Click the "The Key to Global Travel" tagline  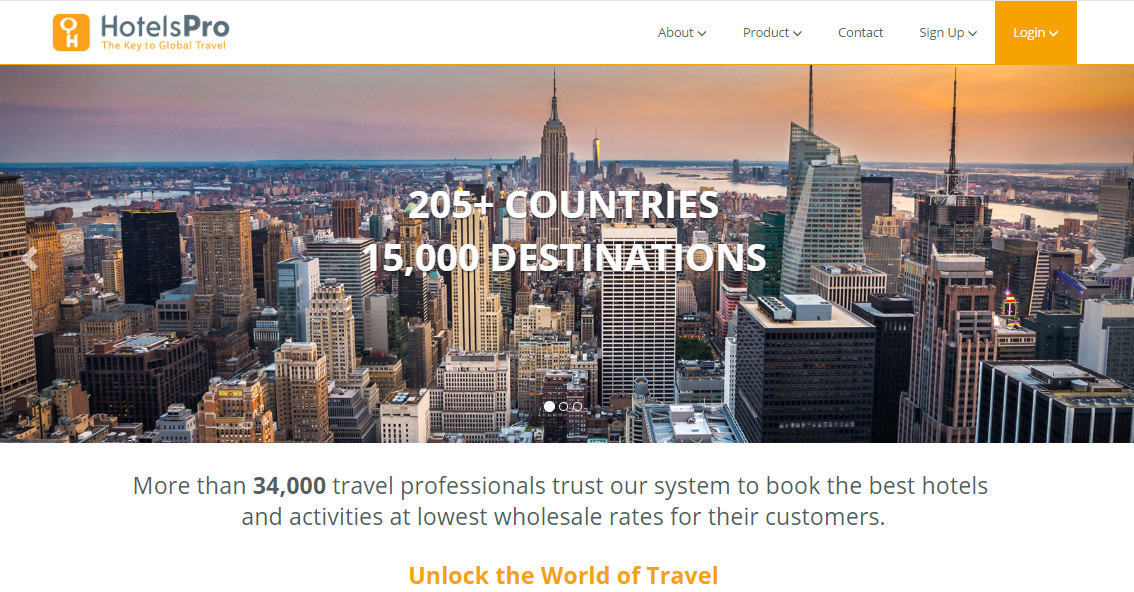[x=163, y=45]
